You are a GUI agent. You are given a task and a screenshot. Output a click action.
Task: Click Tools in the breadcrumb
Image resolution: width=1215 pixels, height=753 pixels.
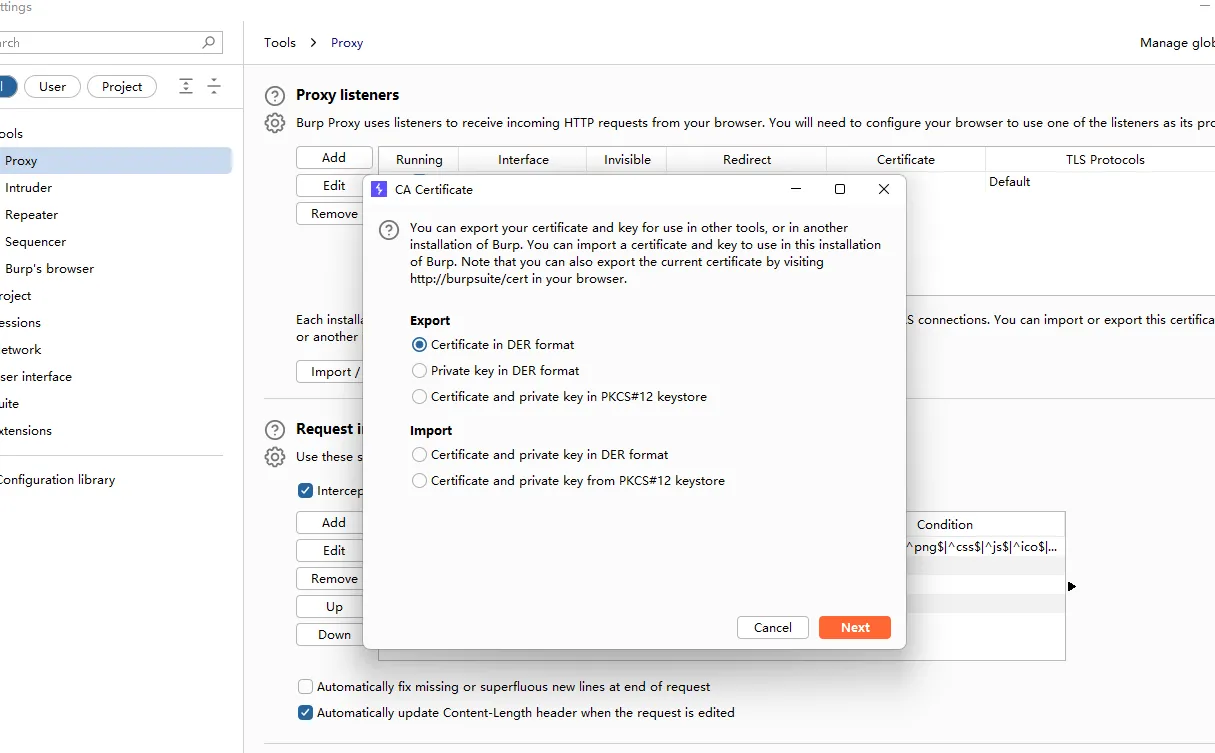280,43
